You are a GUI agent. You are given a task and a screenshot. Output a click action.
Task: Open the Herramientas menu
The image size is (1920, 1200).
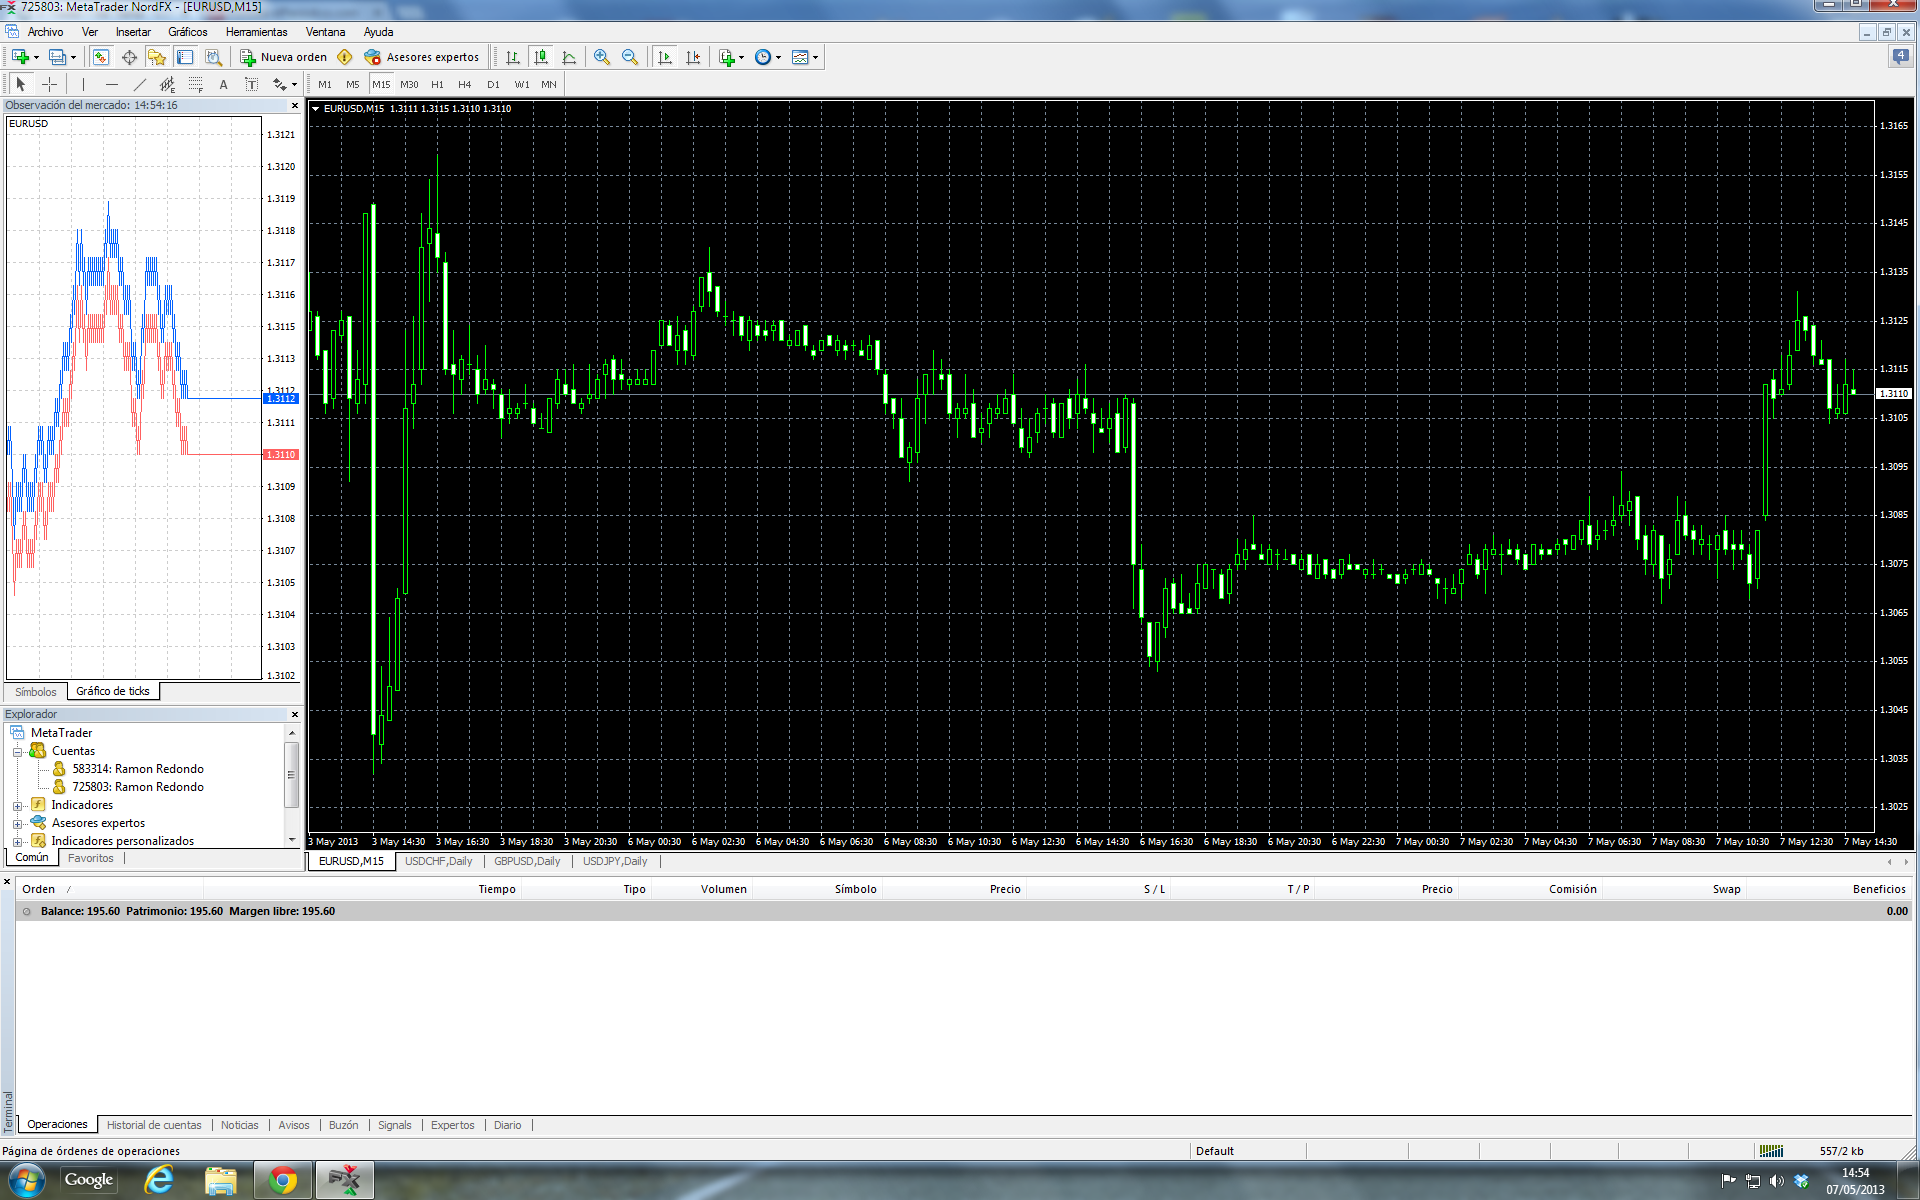pyautogui.click(x=256, y=32)
